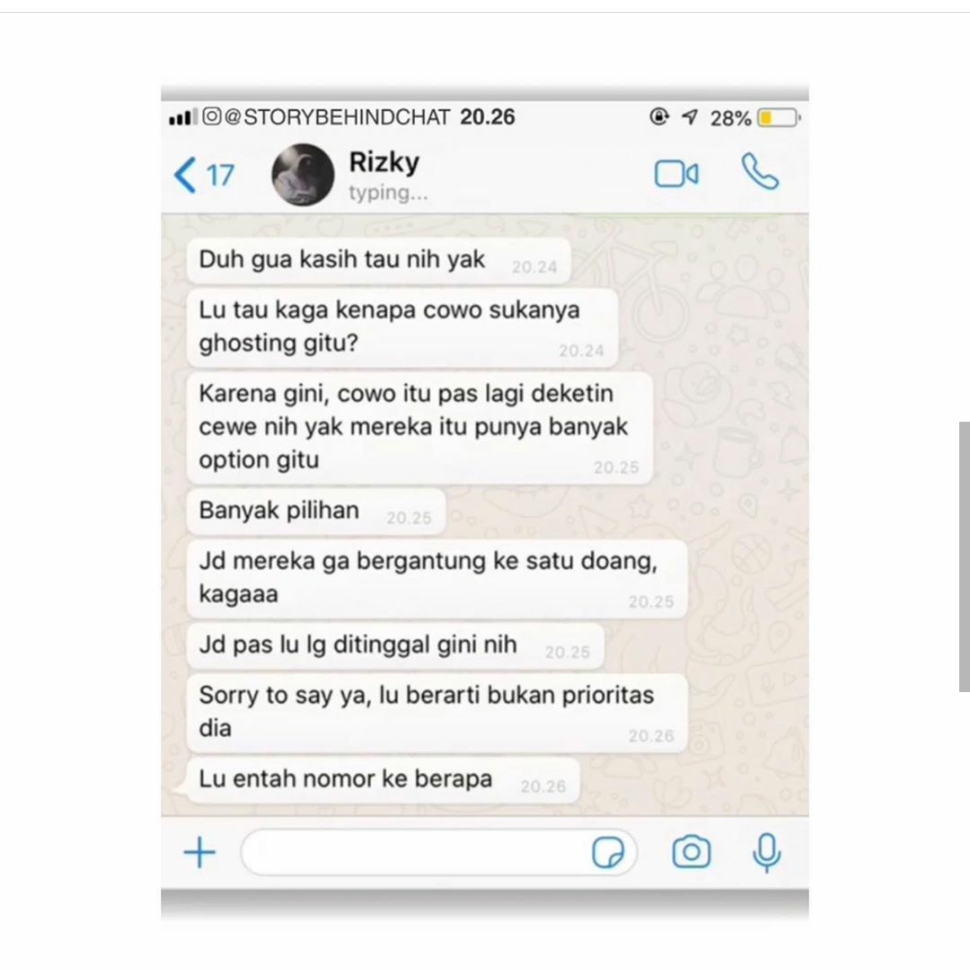Select the 'Banyak pilihan' message bubble

[x=316, y=512]
